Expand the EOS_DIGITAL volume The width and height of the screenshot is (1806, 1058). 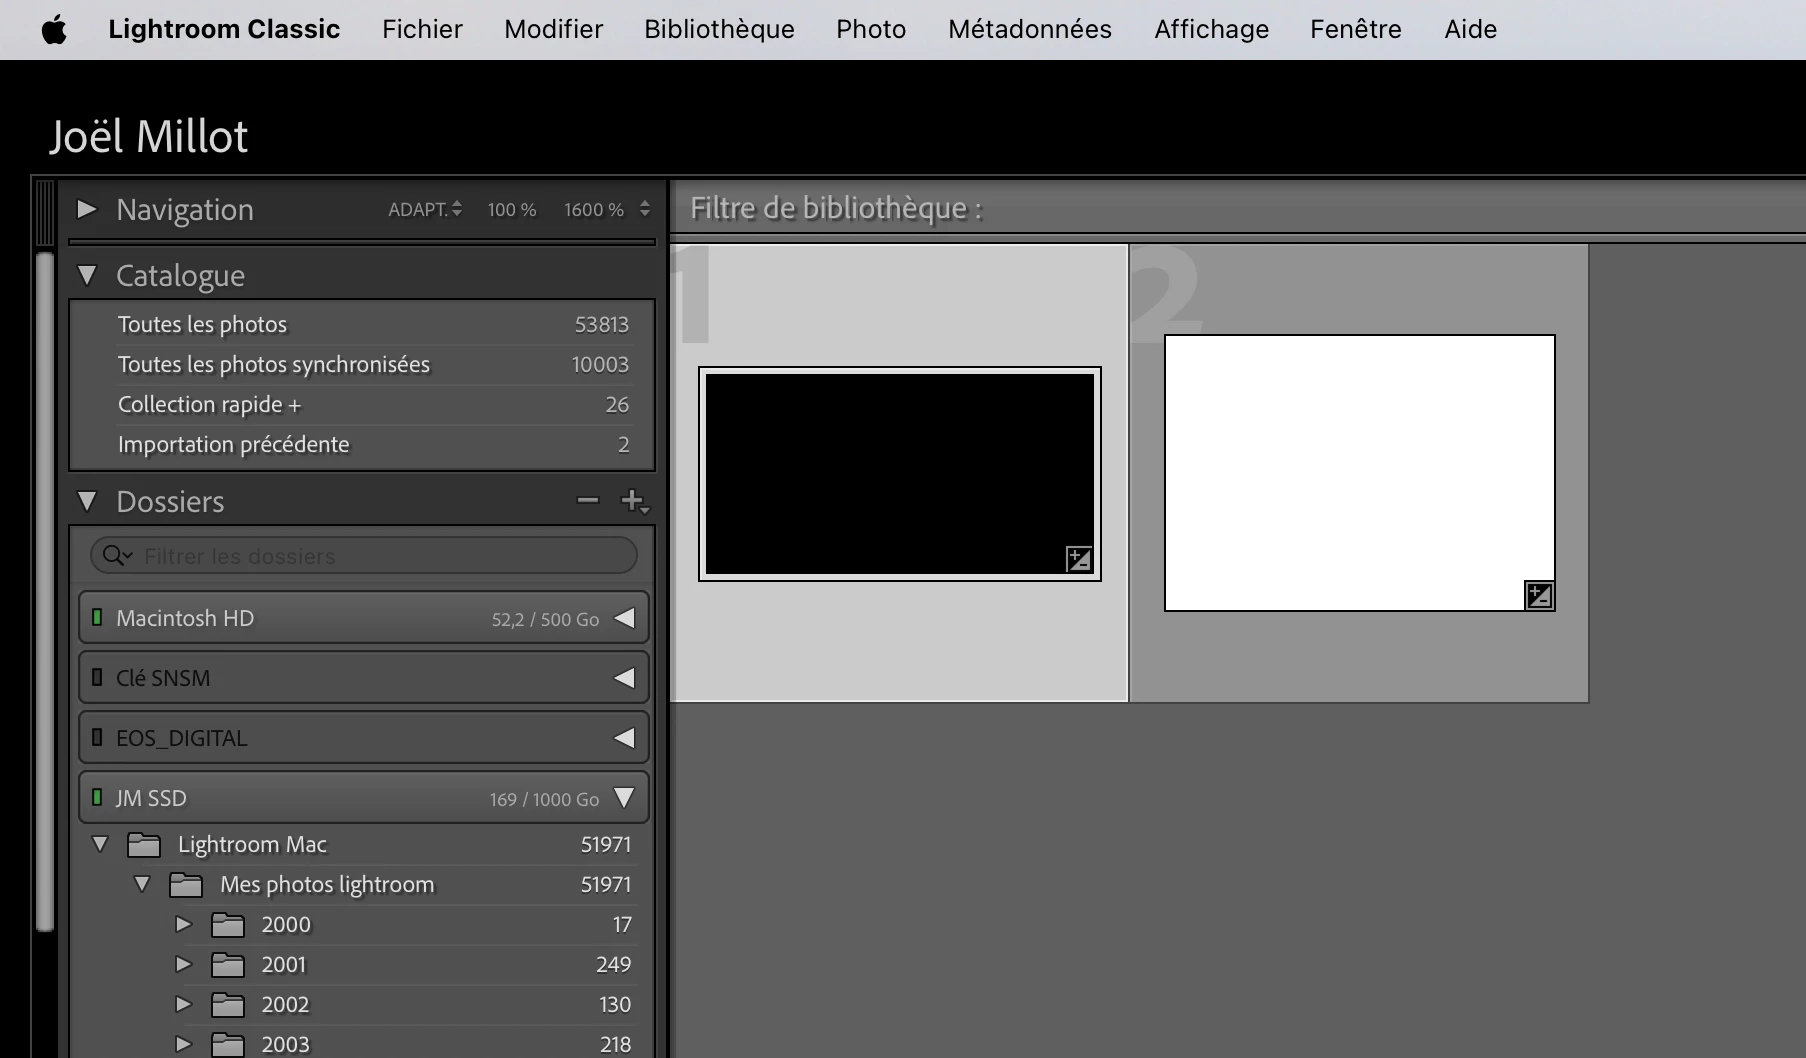coord(625,738)
